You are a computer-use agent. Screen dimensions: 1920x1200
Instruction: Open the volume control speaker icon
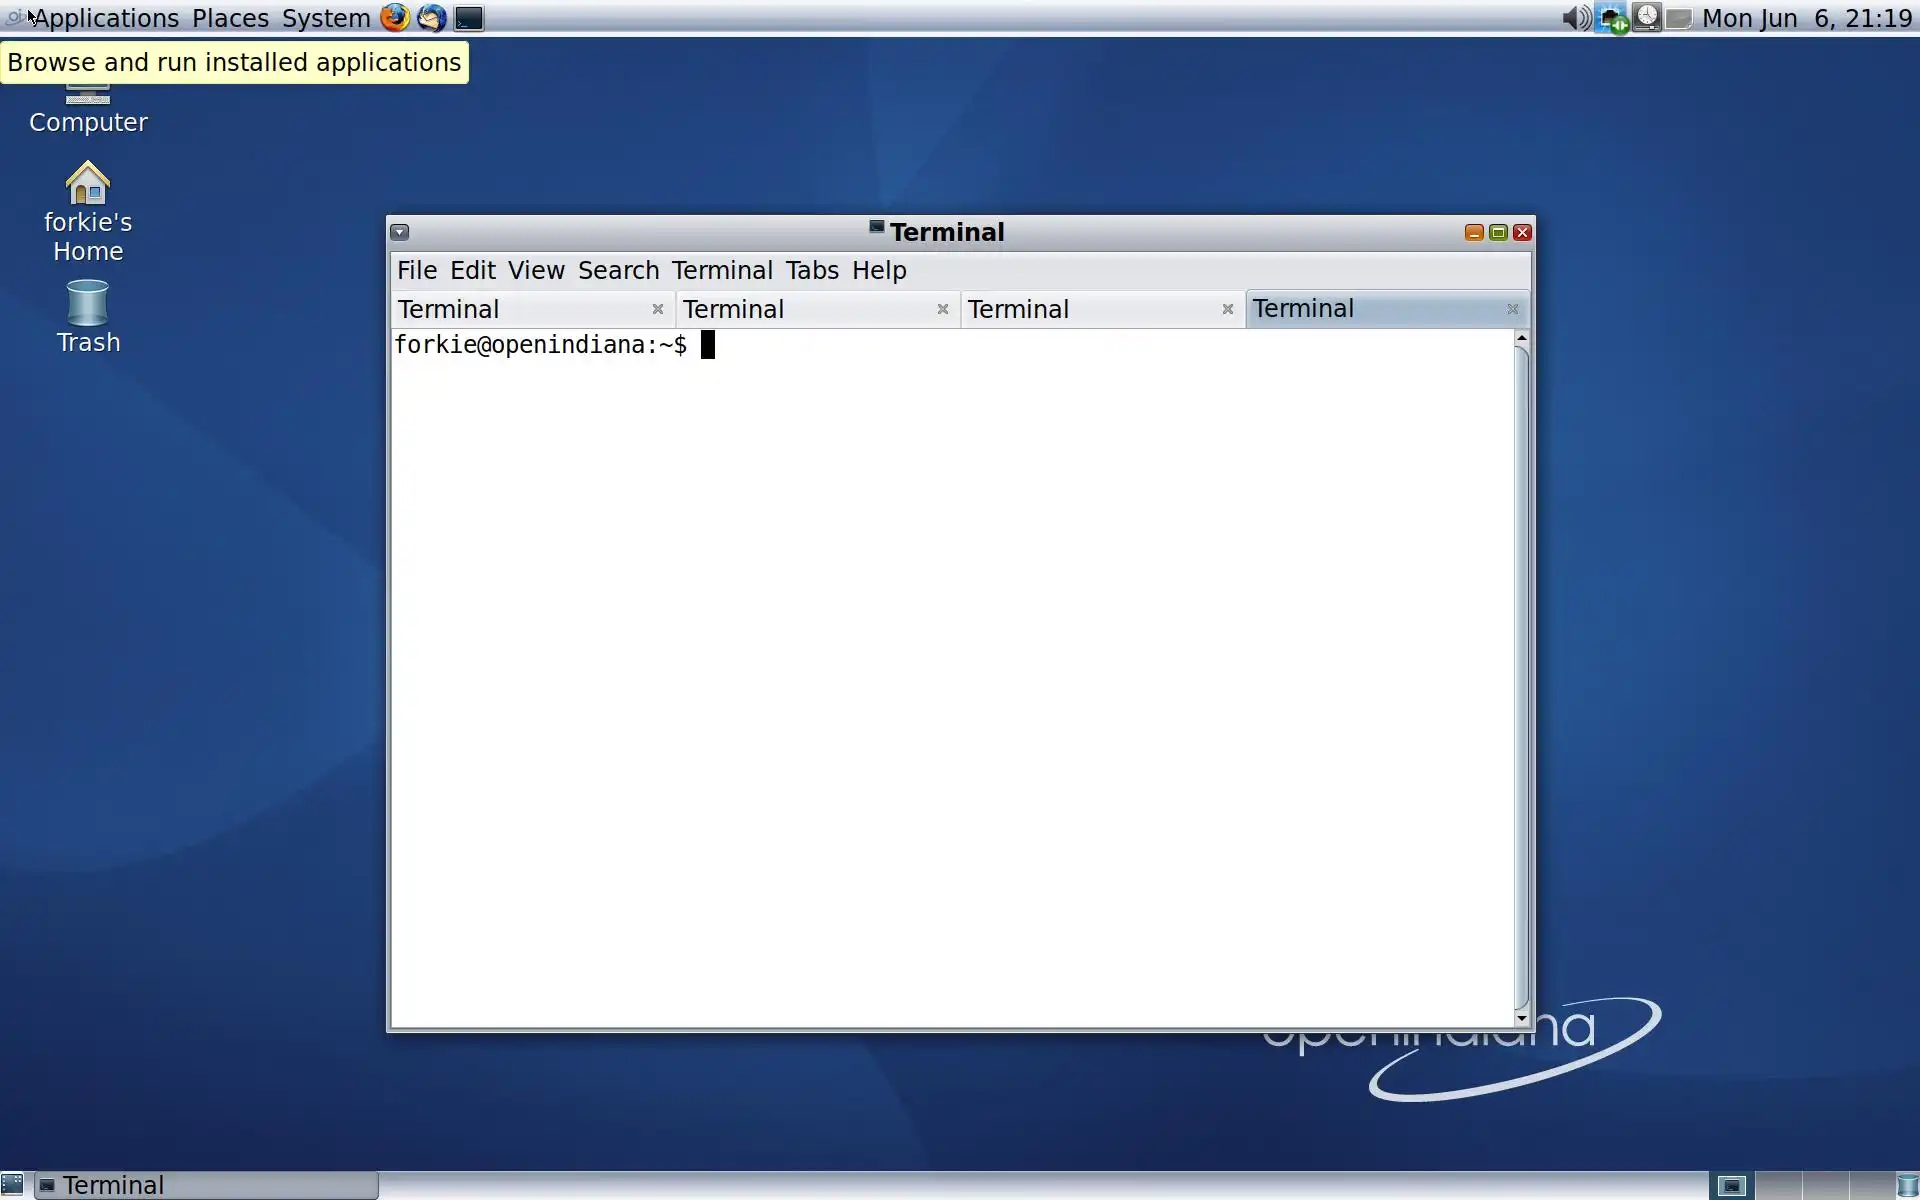(1575, 18)
